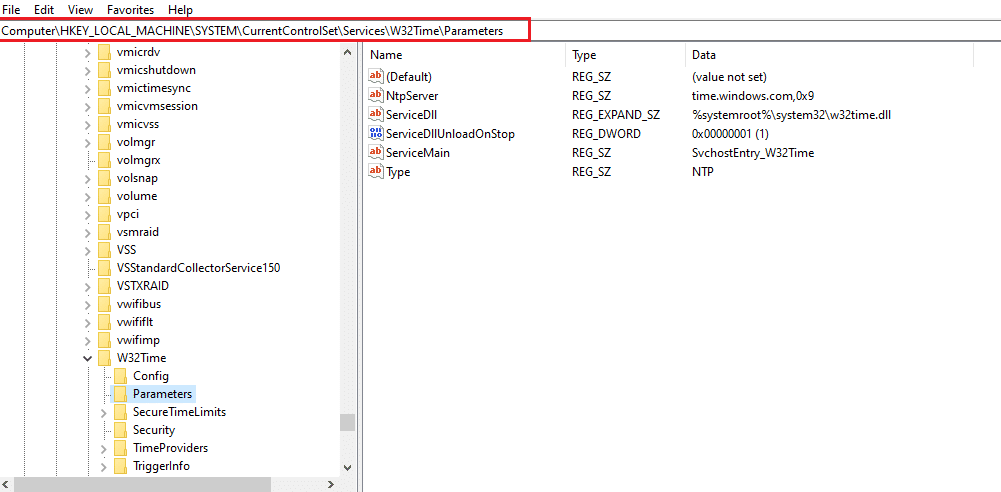This screenshot has width=1001, height=492.
Task: Expand the SecureTimeLimits key
Action: coord(104,412)
